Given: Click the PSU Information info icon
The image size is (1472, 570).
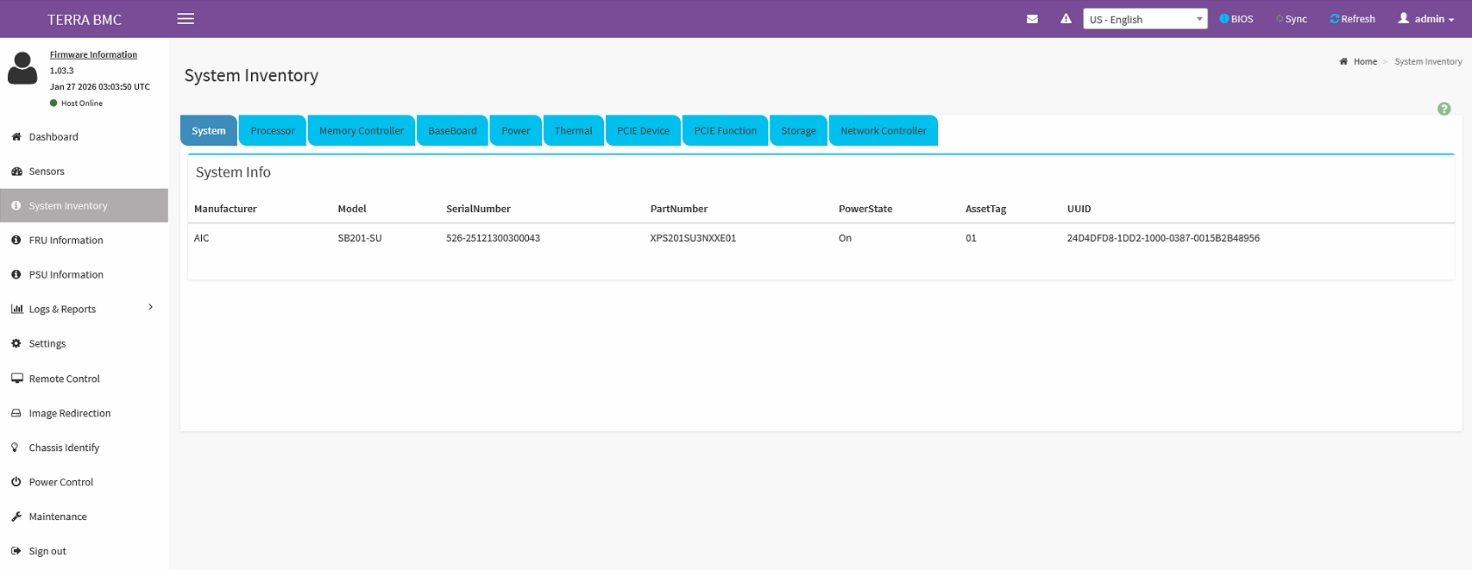Looking at the screenshot, I should click(16, 275).
